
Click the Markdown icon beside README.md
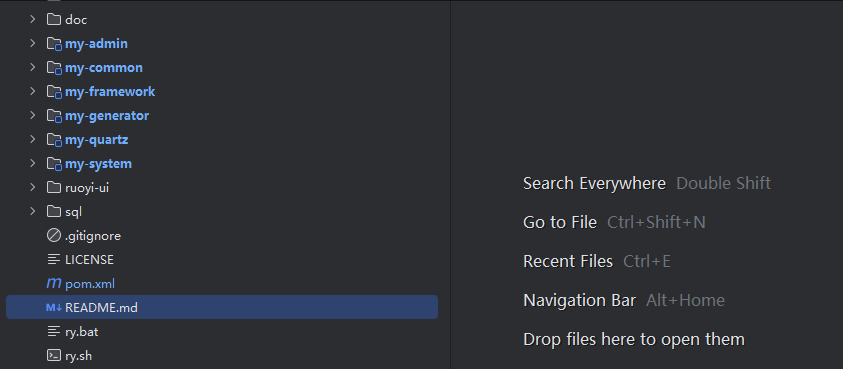pyautogui.click(x=54, y=308)
